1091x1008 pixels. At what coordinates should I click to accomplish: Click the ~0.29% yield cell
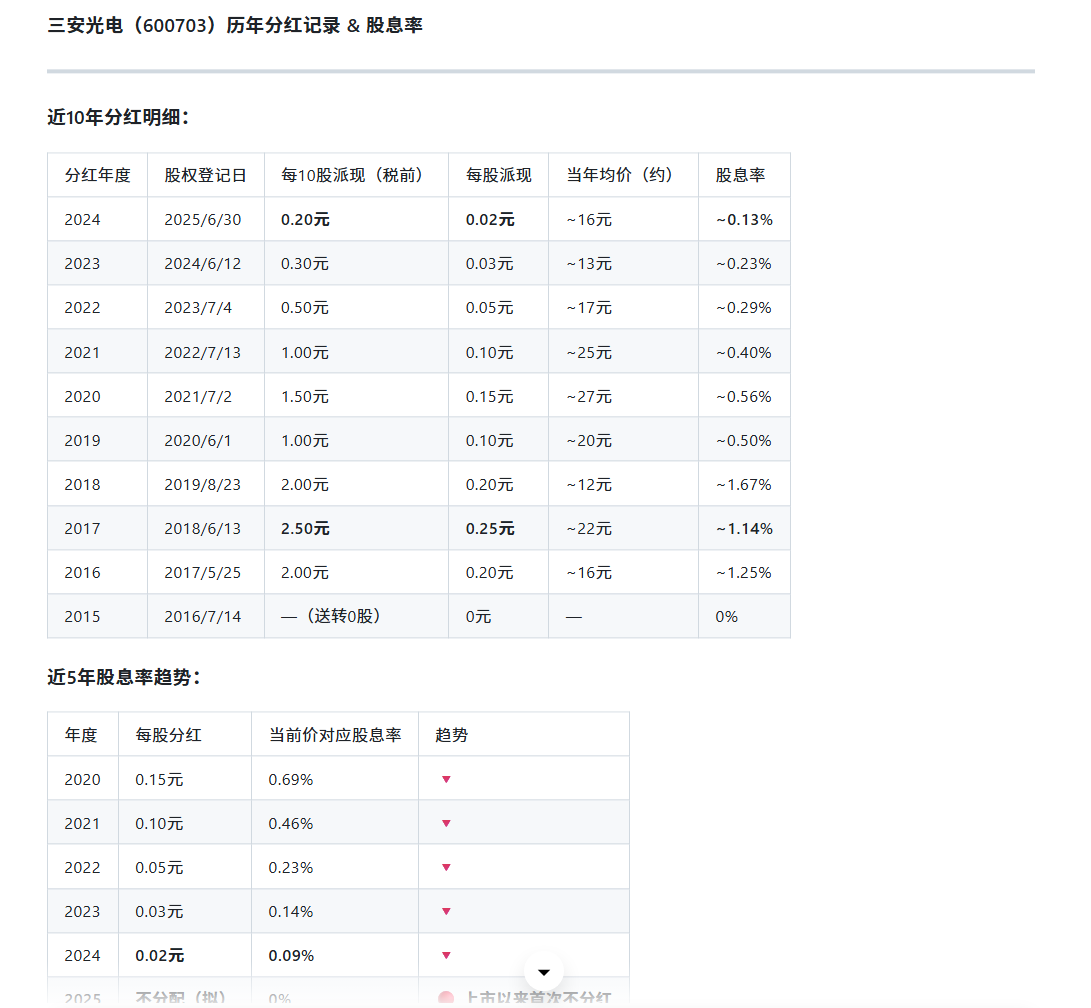coord(744,308)
